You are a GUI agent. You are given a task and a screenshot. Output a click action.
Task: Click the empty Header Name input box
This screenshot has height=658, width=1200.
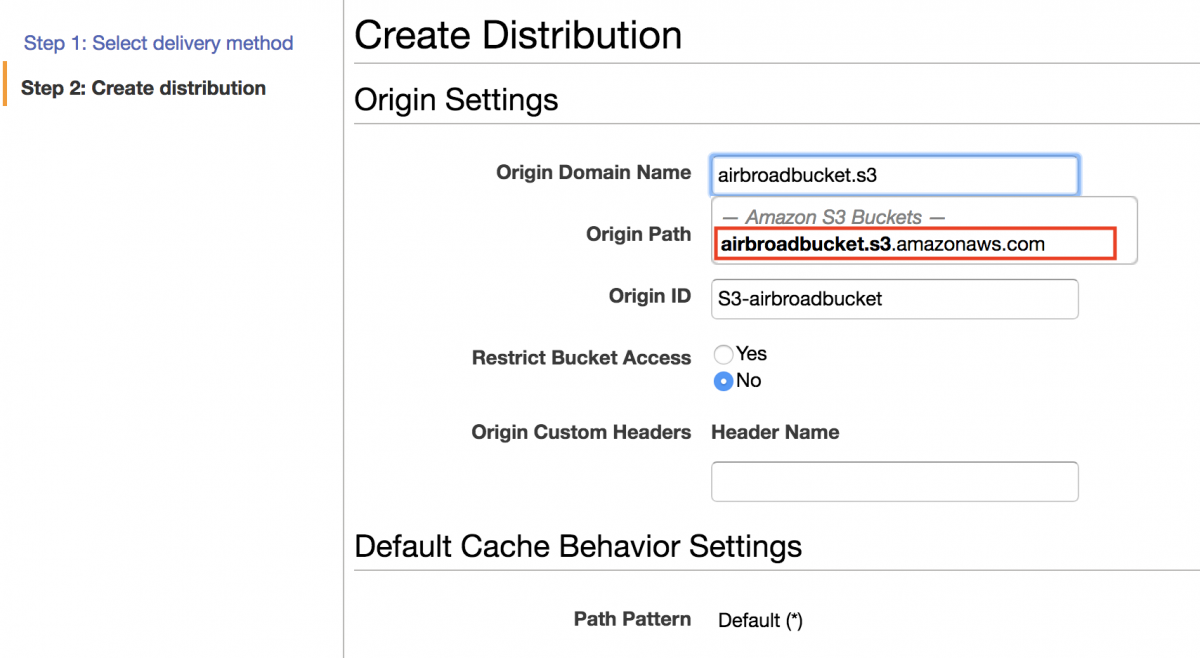coord(893,481)
